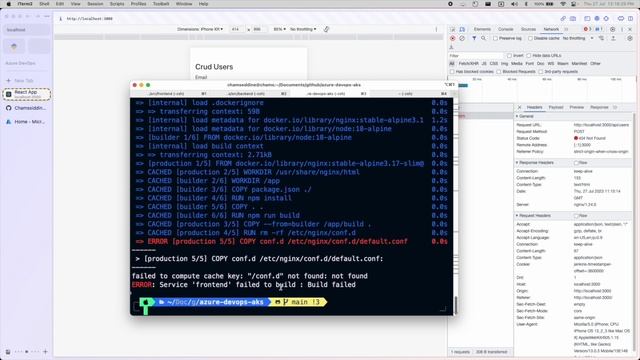This screenshot has width=640, height=360.
Task: Toggle Raw checkbox for Response Headers
Action: (x=576, y=163)
